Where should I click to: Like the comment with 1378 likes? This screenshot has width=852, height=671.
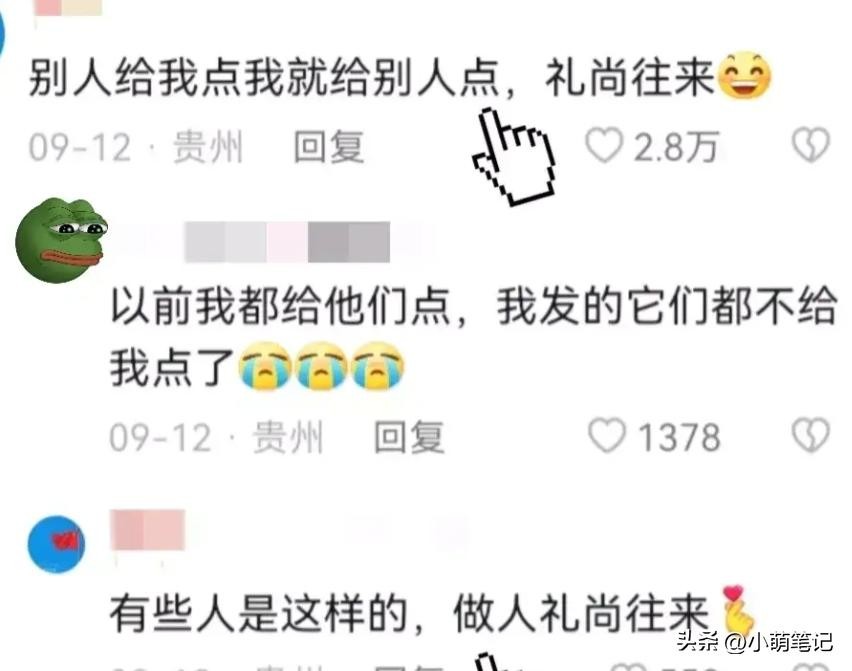pyautogui.click(x=607, y=435)
